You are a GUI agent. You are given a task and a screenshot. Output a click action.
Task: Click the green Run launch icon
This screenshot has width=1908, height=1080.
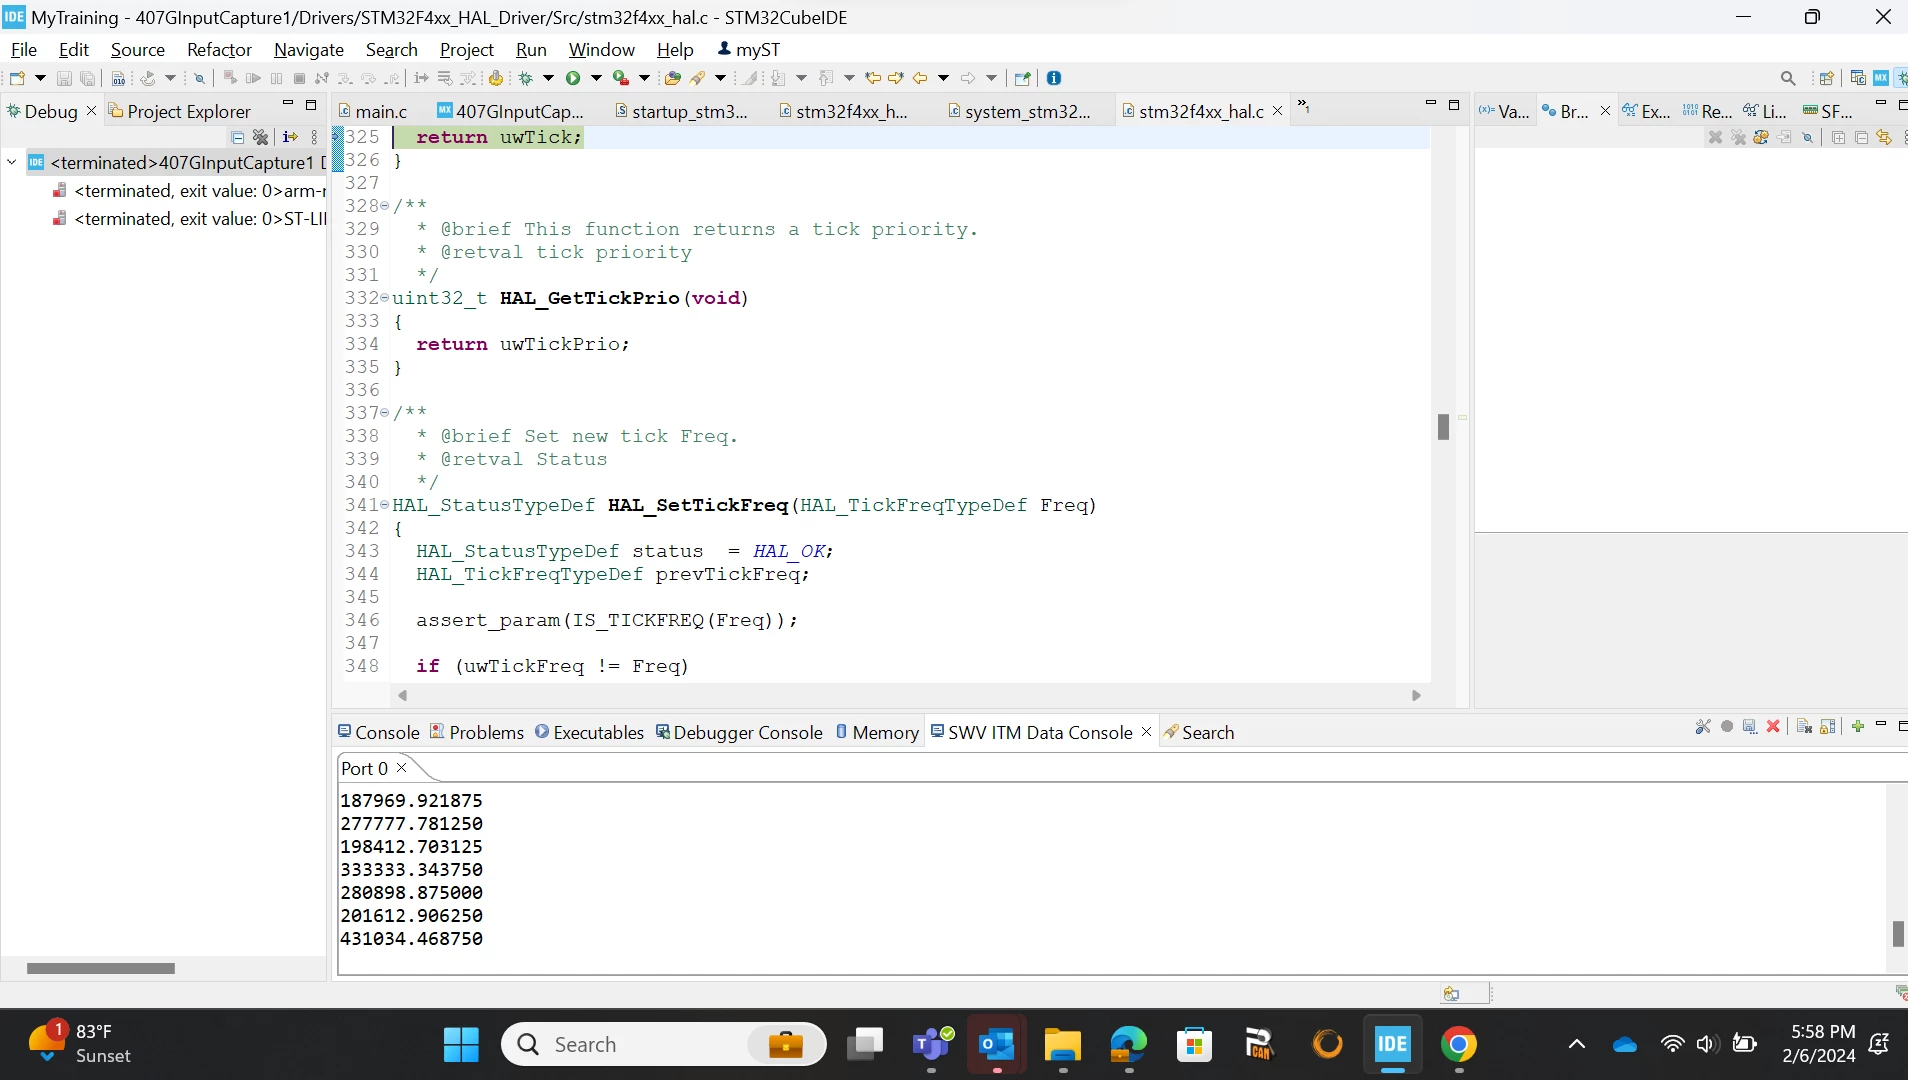pos(573,78)
